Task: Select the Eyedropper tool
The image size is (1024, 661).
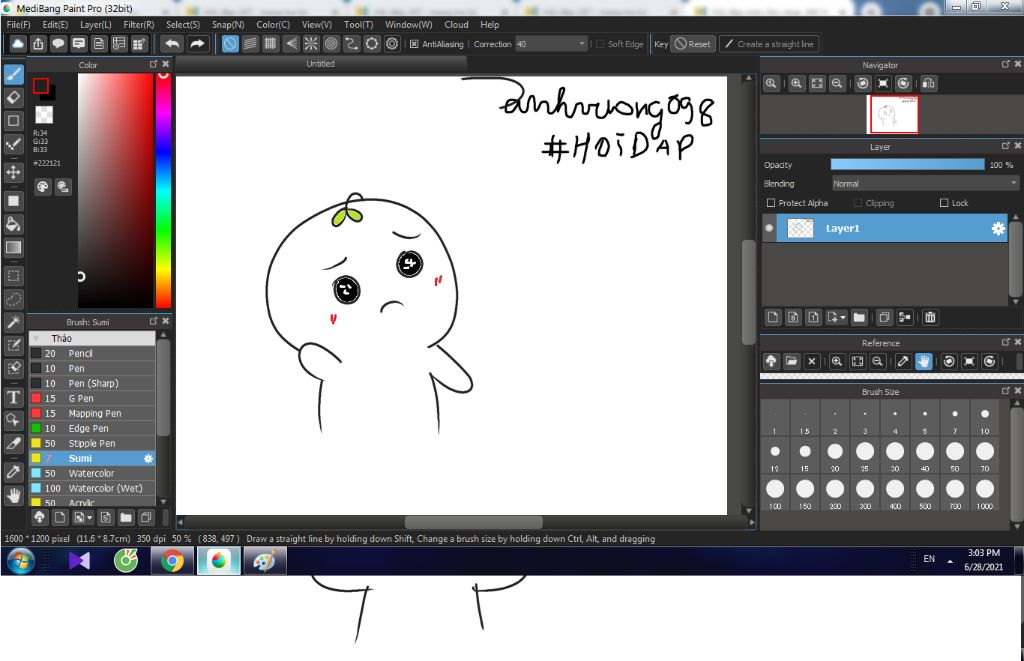Action: coord(14,472)
